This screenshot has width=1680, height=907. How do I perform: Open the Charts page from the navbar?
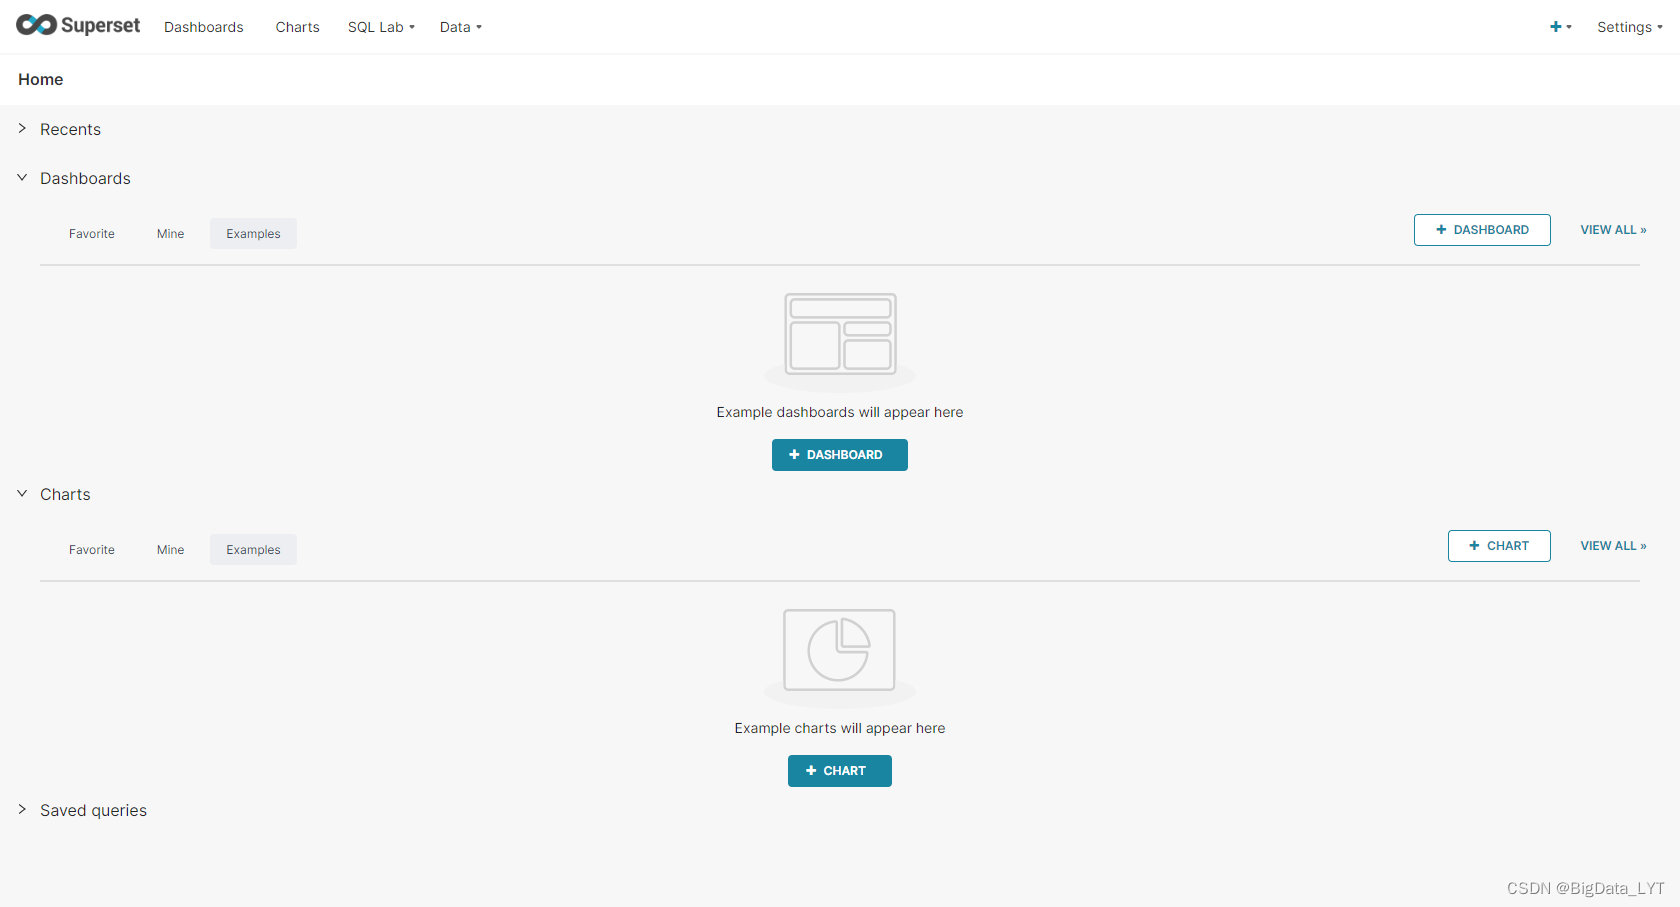[x=297, y=27]
